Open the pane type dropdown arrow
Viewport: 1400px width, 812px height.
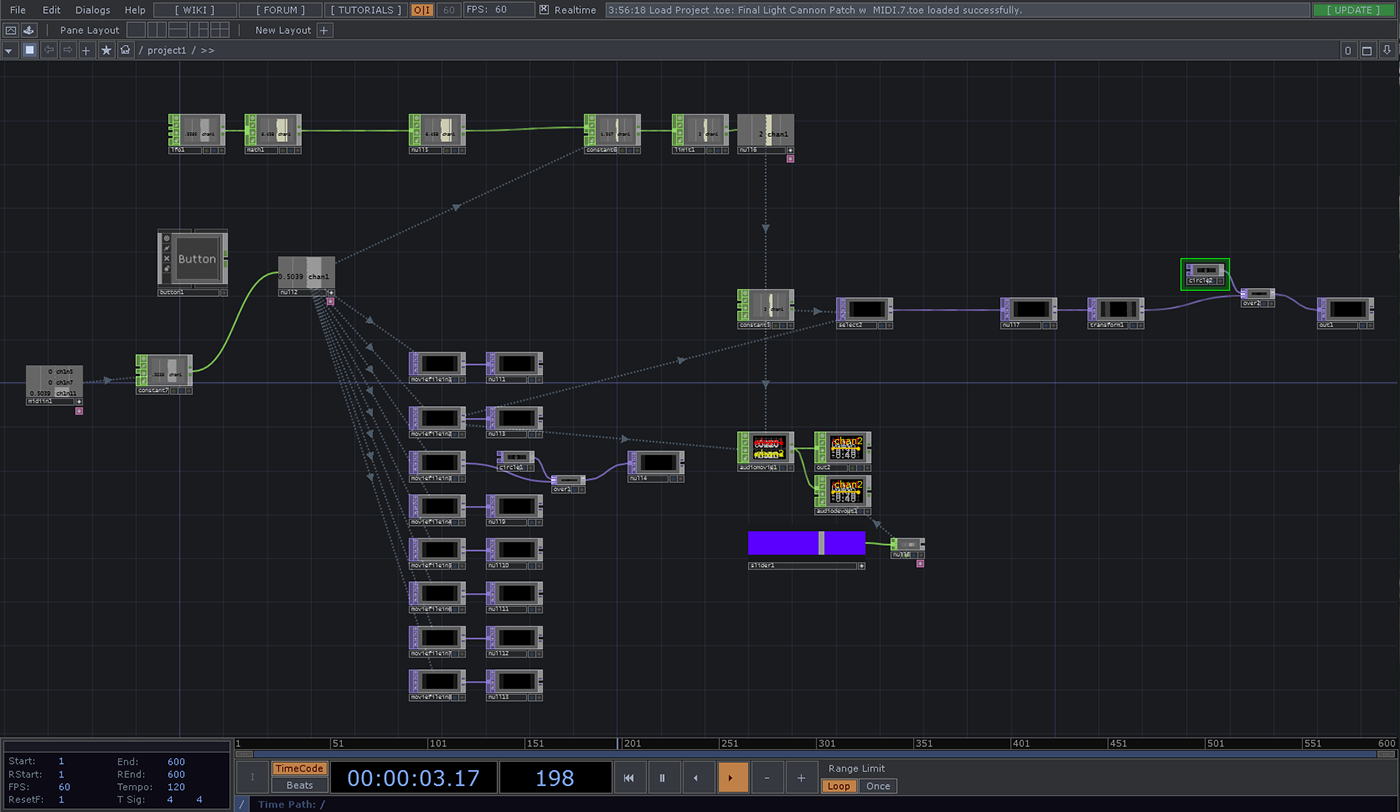(x=9, y=50)
